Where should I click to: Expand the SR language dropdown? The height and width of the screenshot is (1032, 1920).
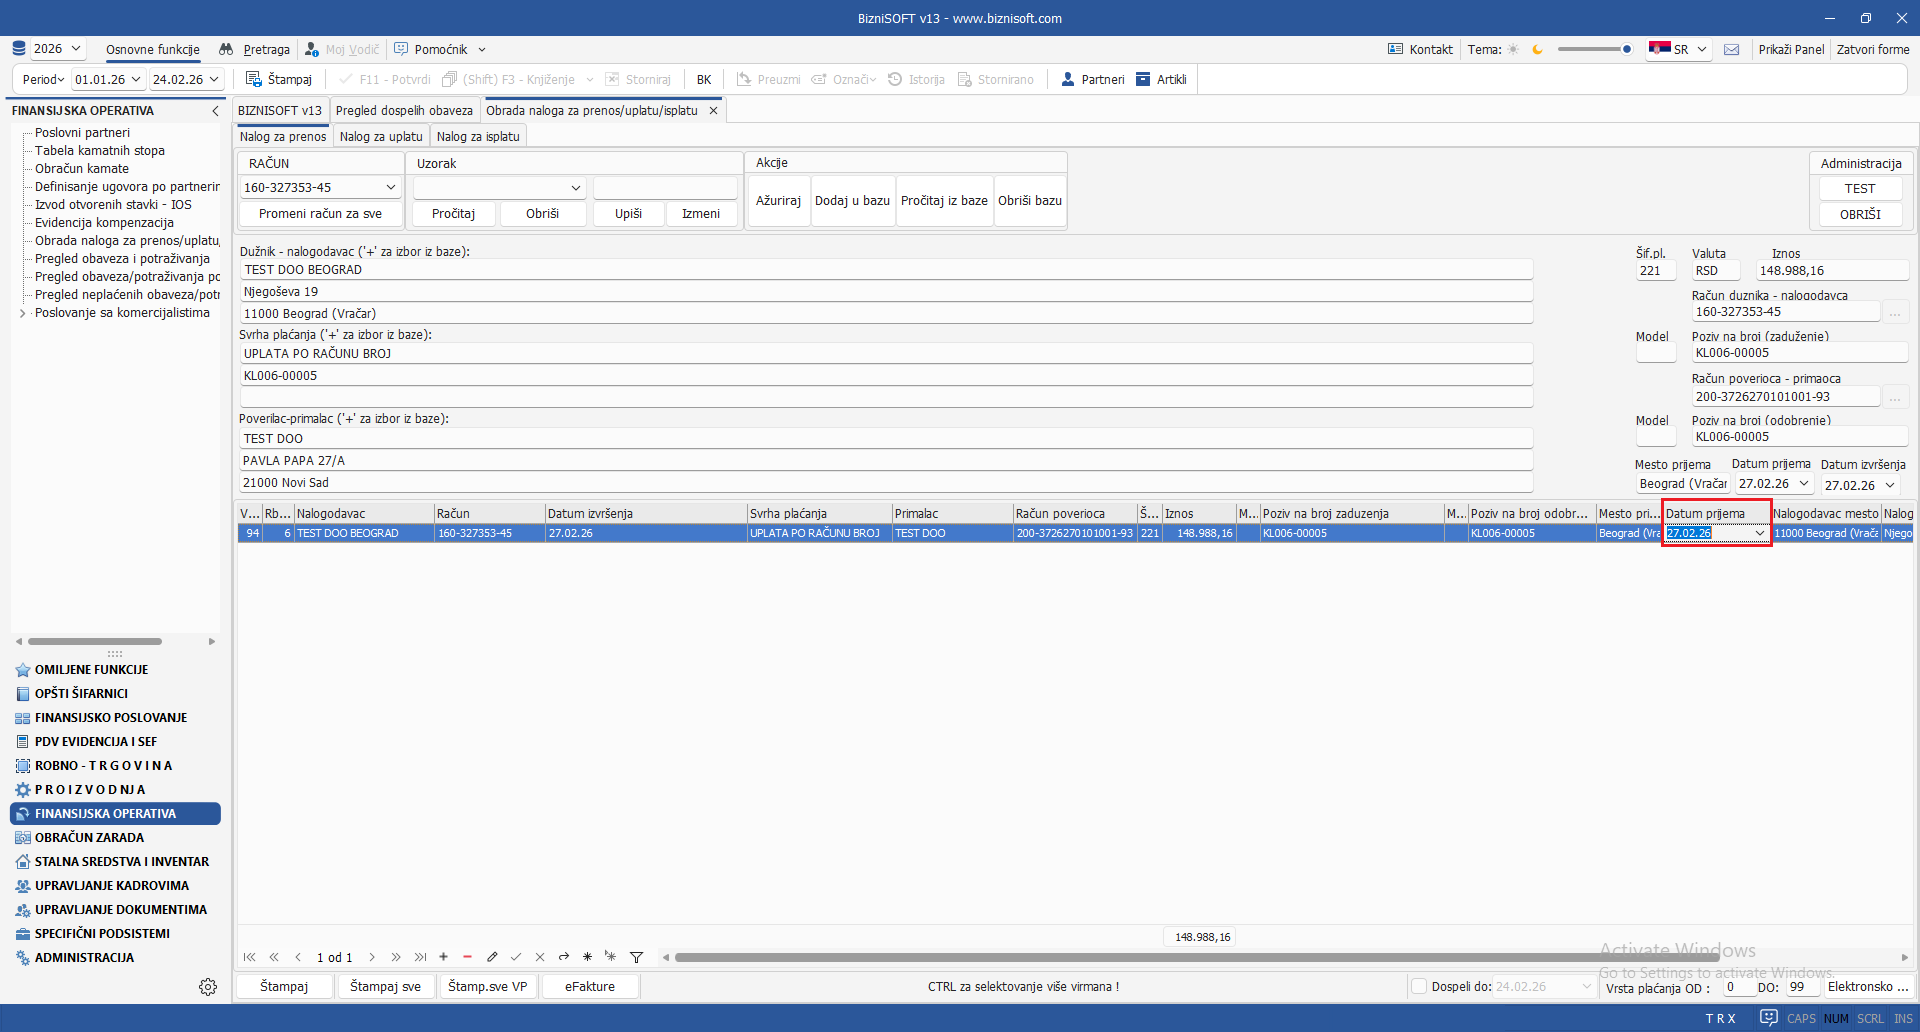point(1702,49)
